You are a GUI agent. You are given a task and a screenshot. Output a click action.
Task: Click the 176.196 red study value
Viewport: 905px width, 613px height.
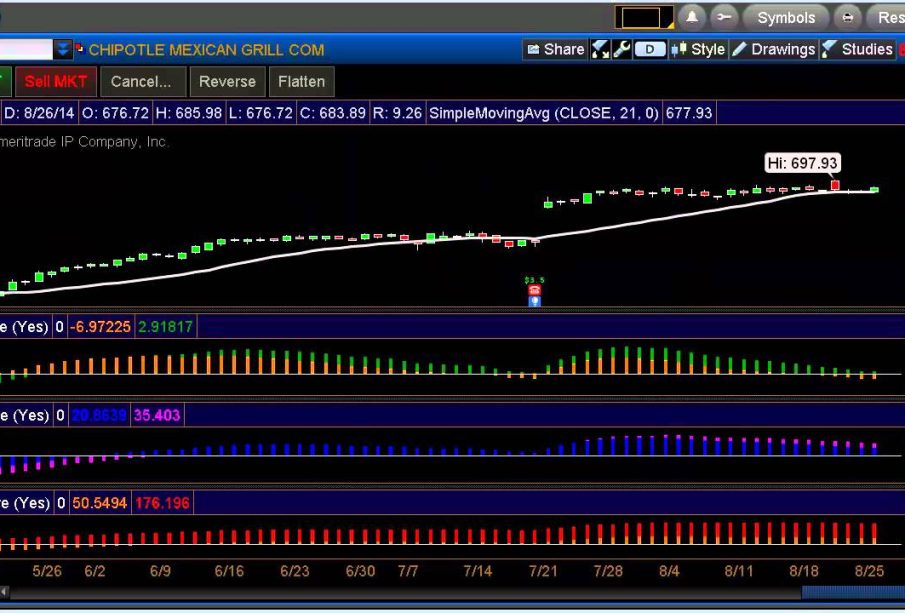coord(162,503)
